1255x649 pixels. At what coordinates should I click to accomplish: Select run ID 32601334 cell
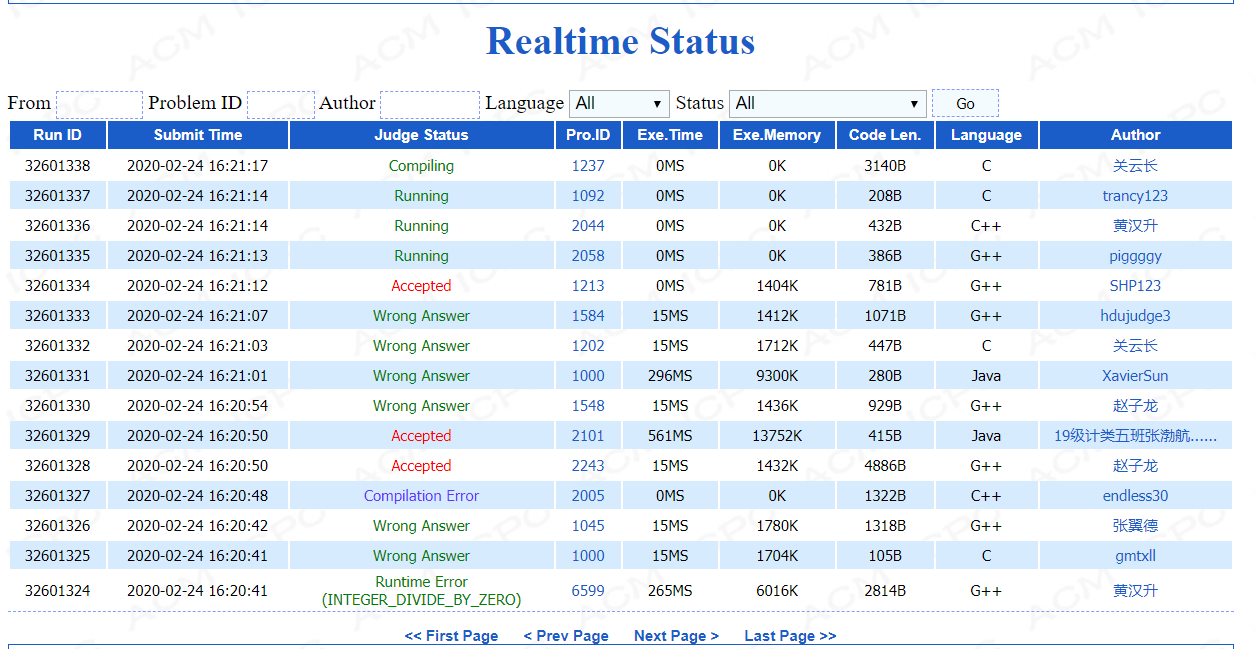(58, 286)
